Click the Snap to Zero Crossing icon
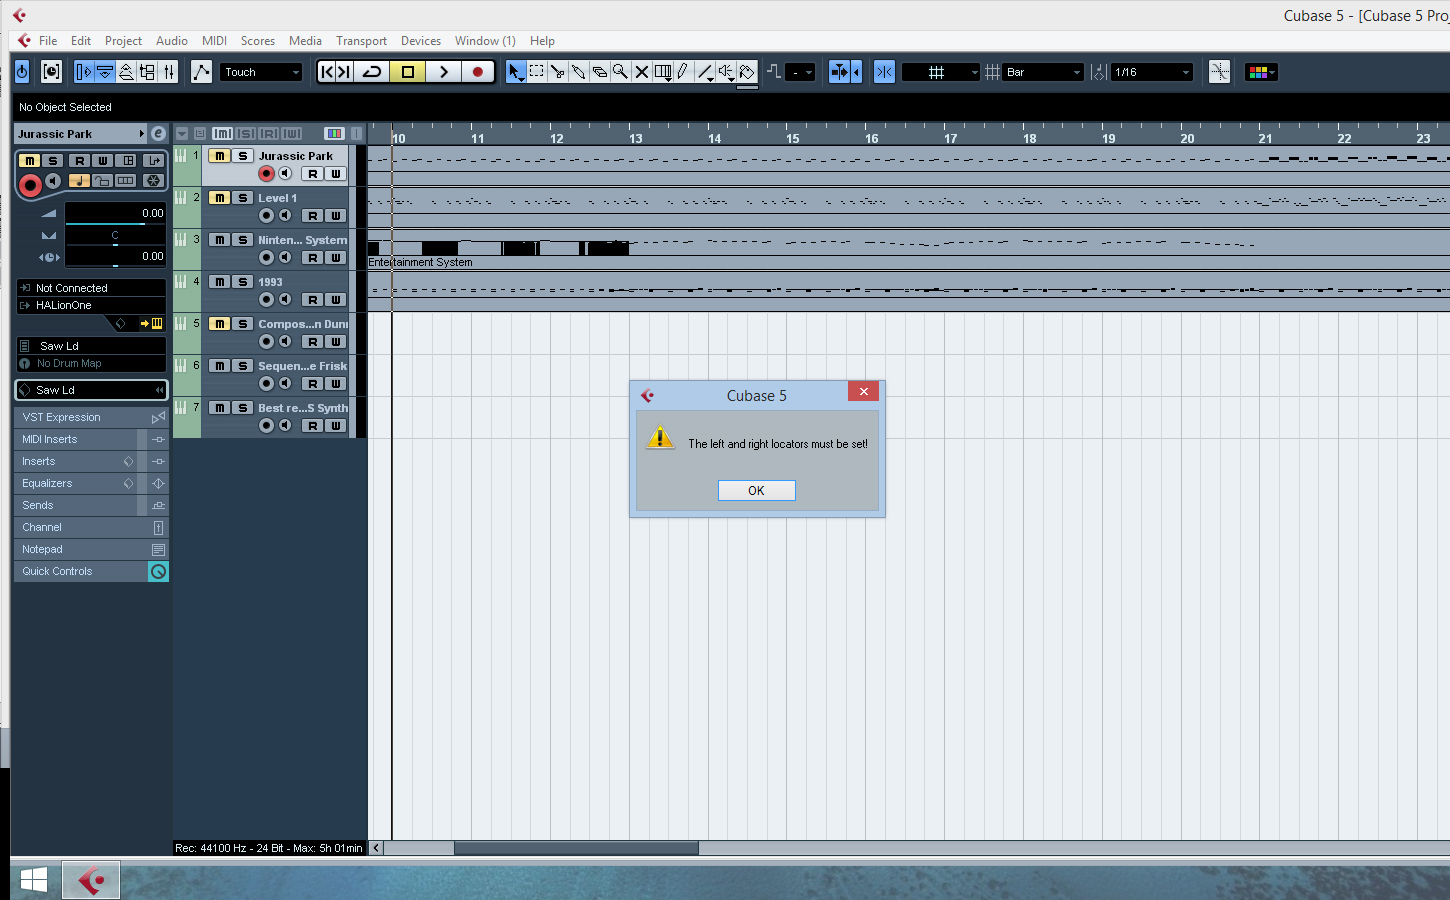Screen dimensions: 1450x900 1219,72
